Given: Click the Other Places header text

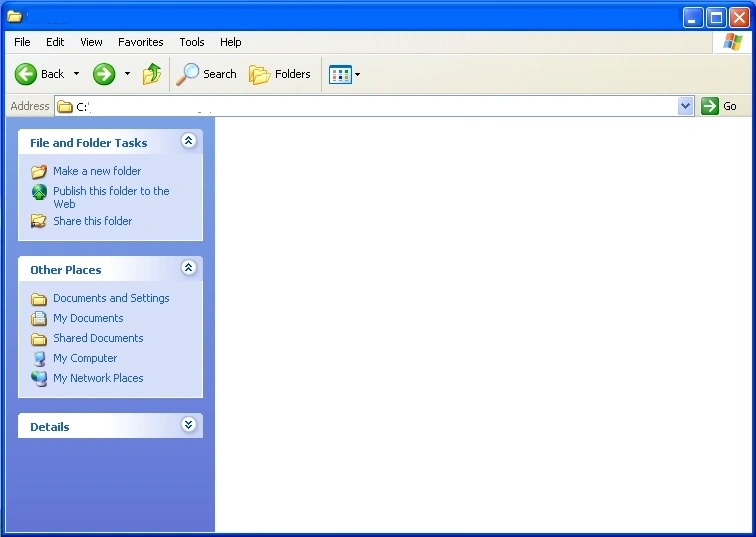Looking at the screenshot, I should click(x=66, y=270).
